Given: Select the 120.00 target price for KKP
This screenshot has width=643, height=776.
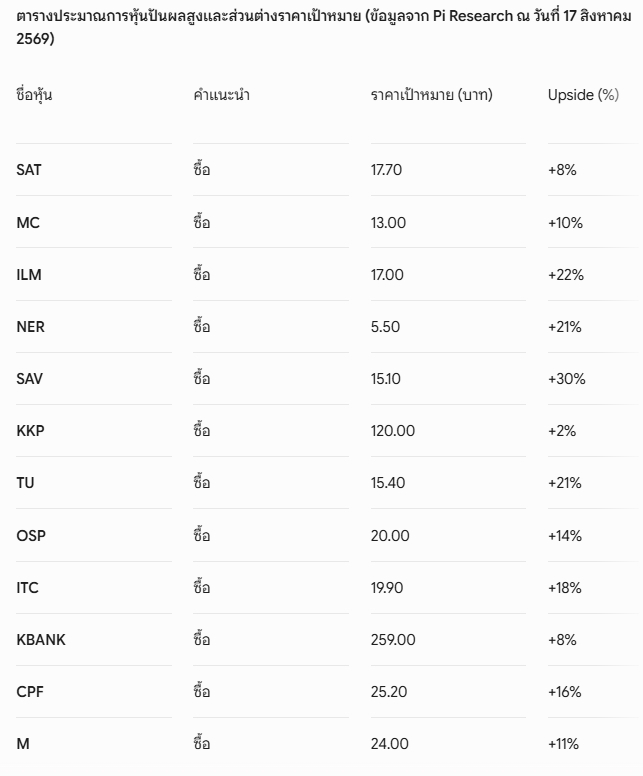Looking at the screenshot, I should [393, 431].
